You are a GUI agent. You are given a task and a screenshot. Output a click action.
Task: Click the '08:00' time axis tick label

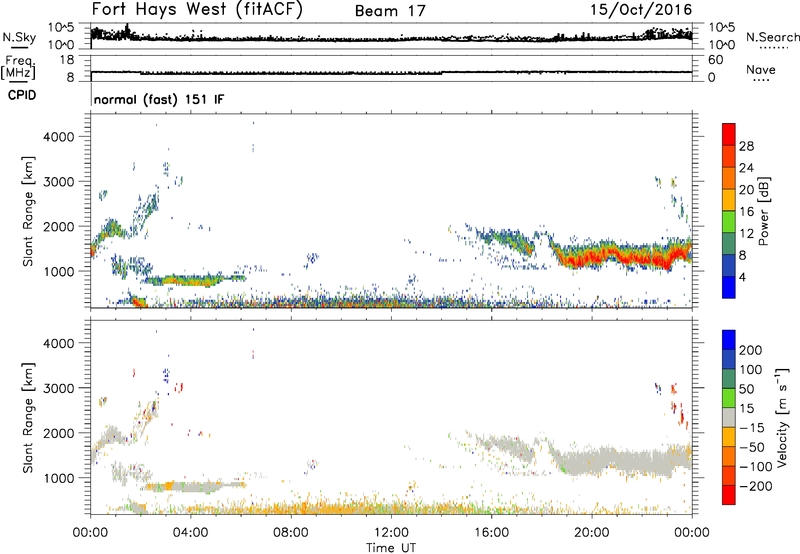291,533
